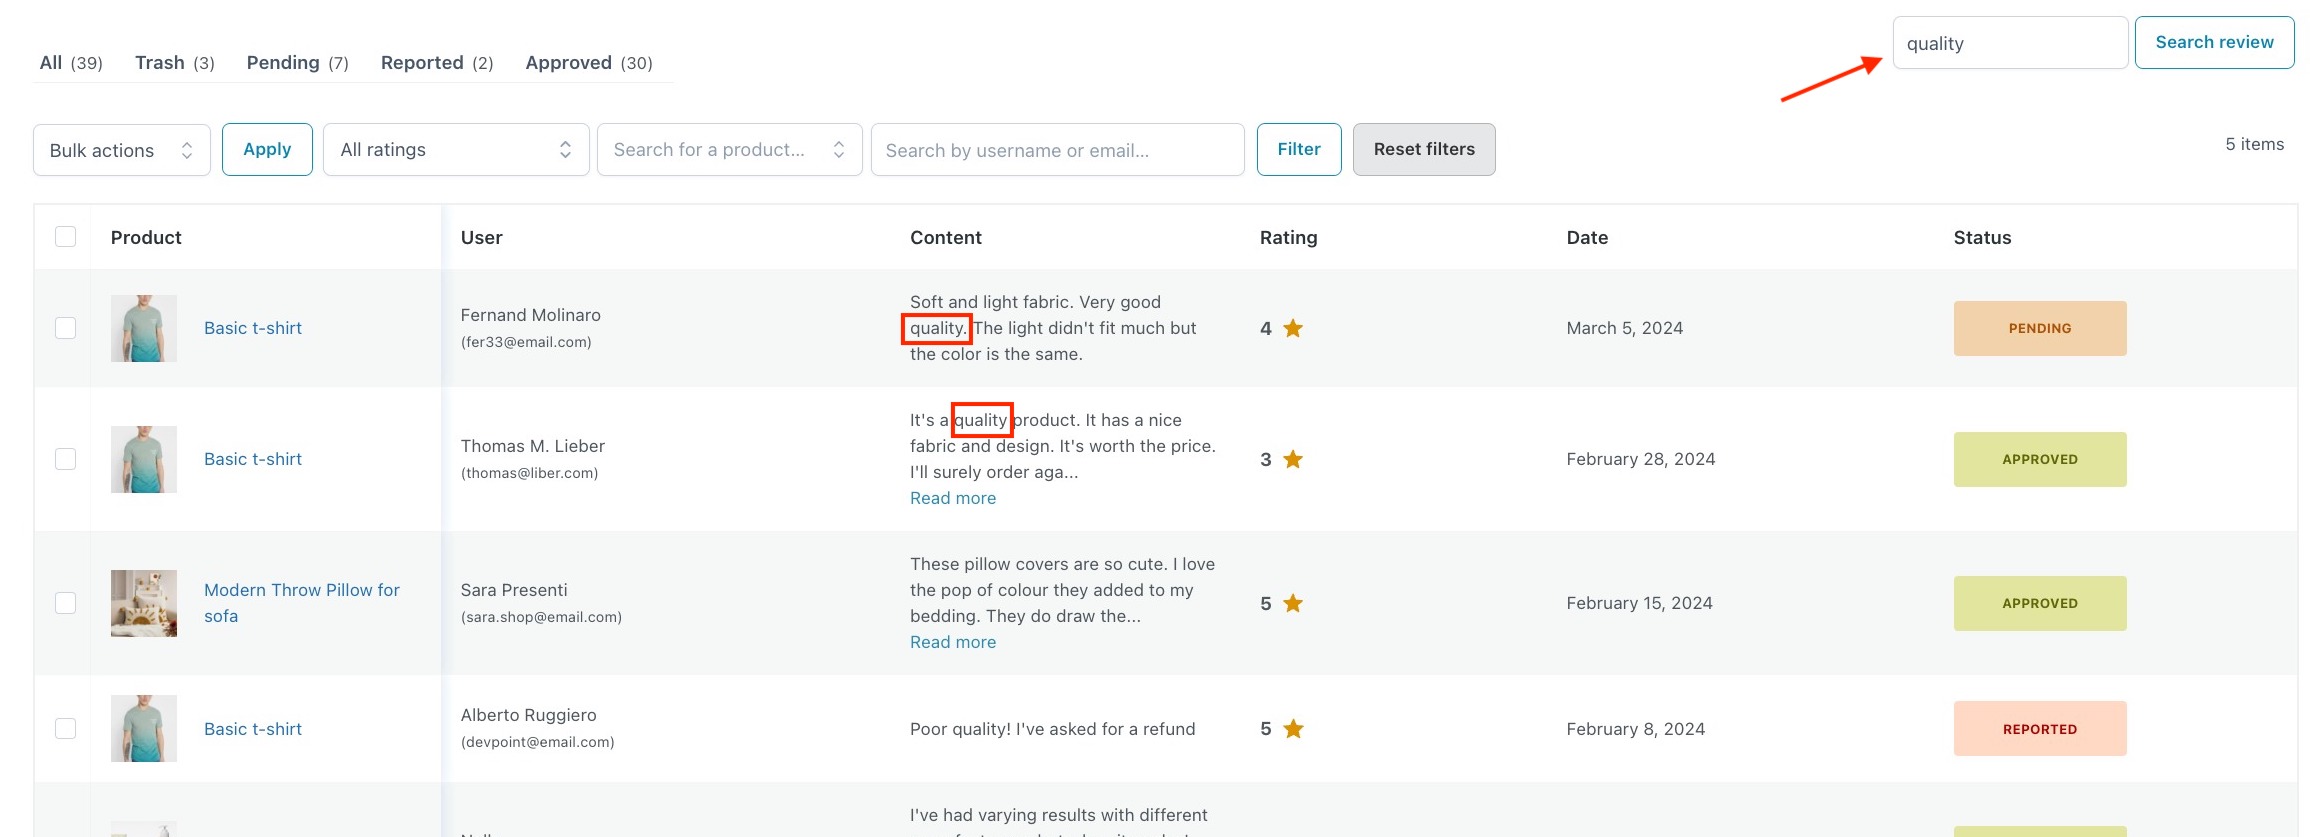
Task: Click the date February 8, 2024
Action: pyautogui.click(x=1635, y=729)
